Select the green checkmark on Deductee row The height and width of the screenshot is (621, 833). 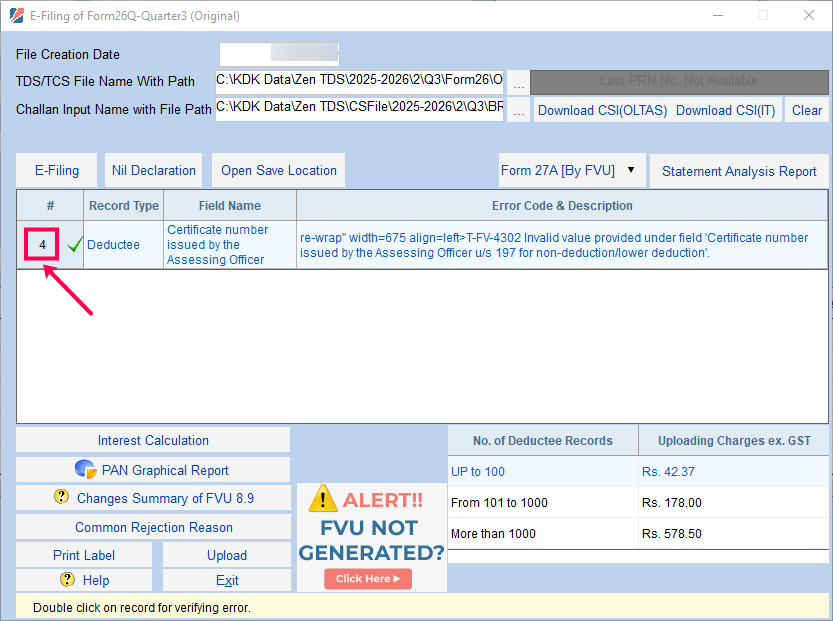[75, 244]
